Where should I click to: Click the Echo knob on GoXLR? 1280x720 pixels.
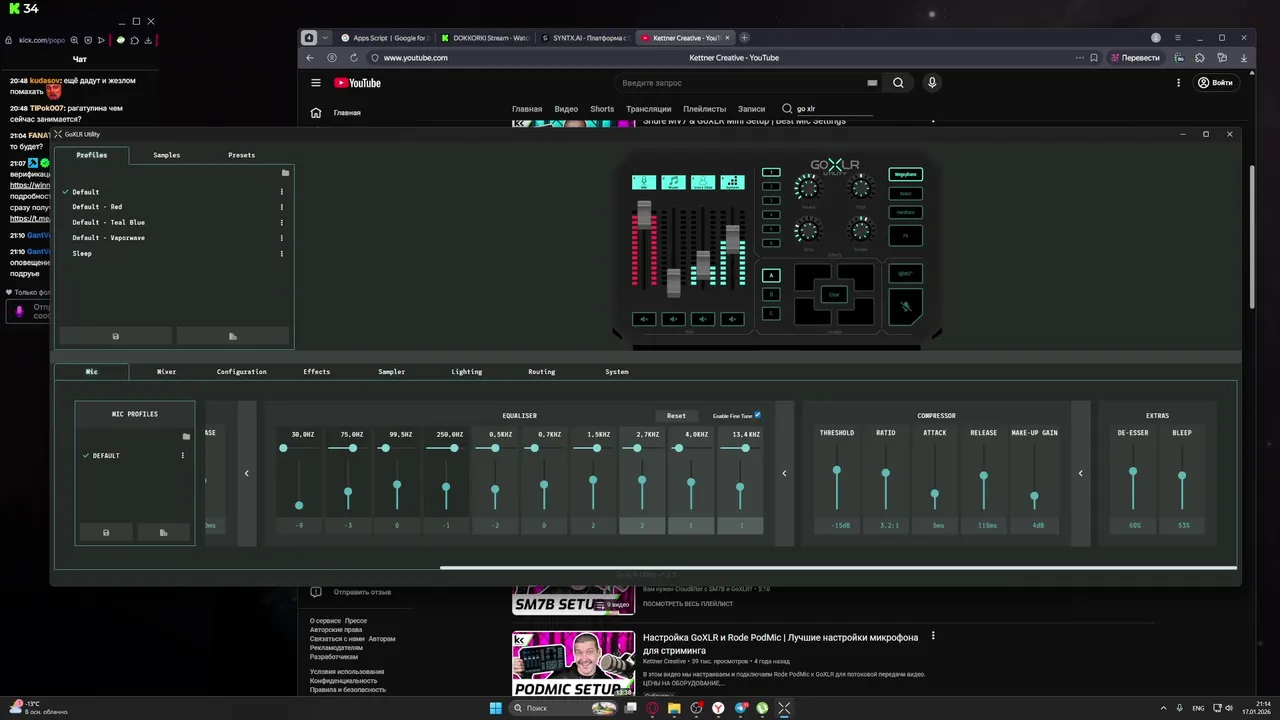point(808,231)
